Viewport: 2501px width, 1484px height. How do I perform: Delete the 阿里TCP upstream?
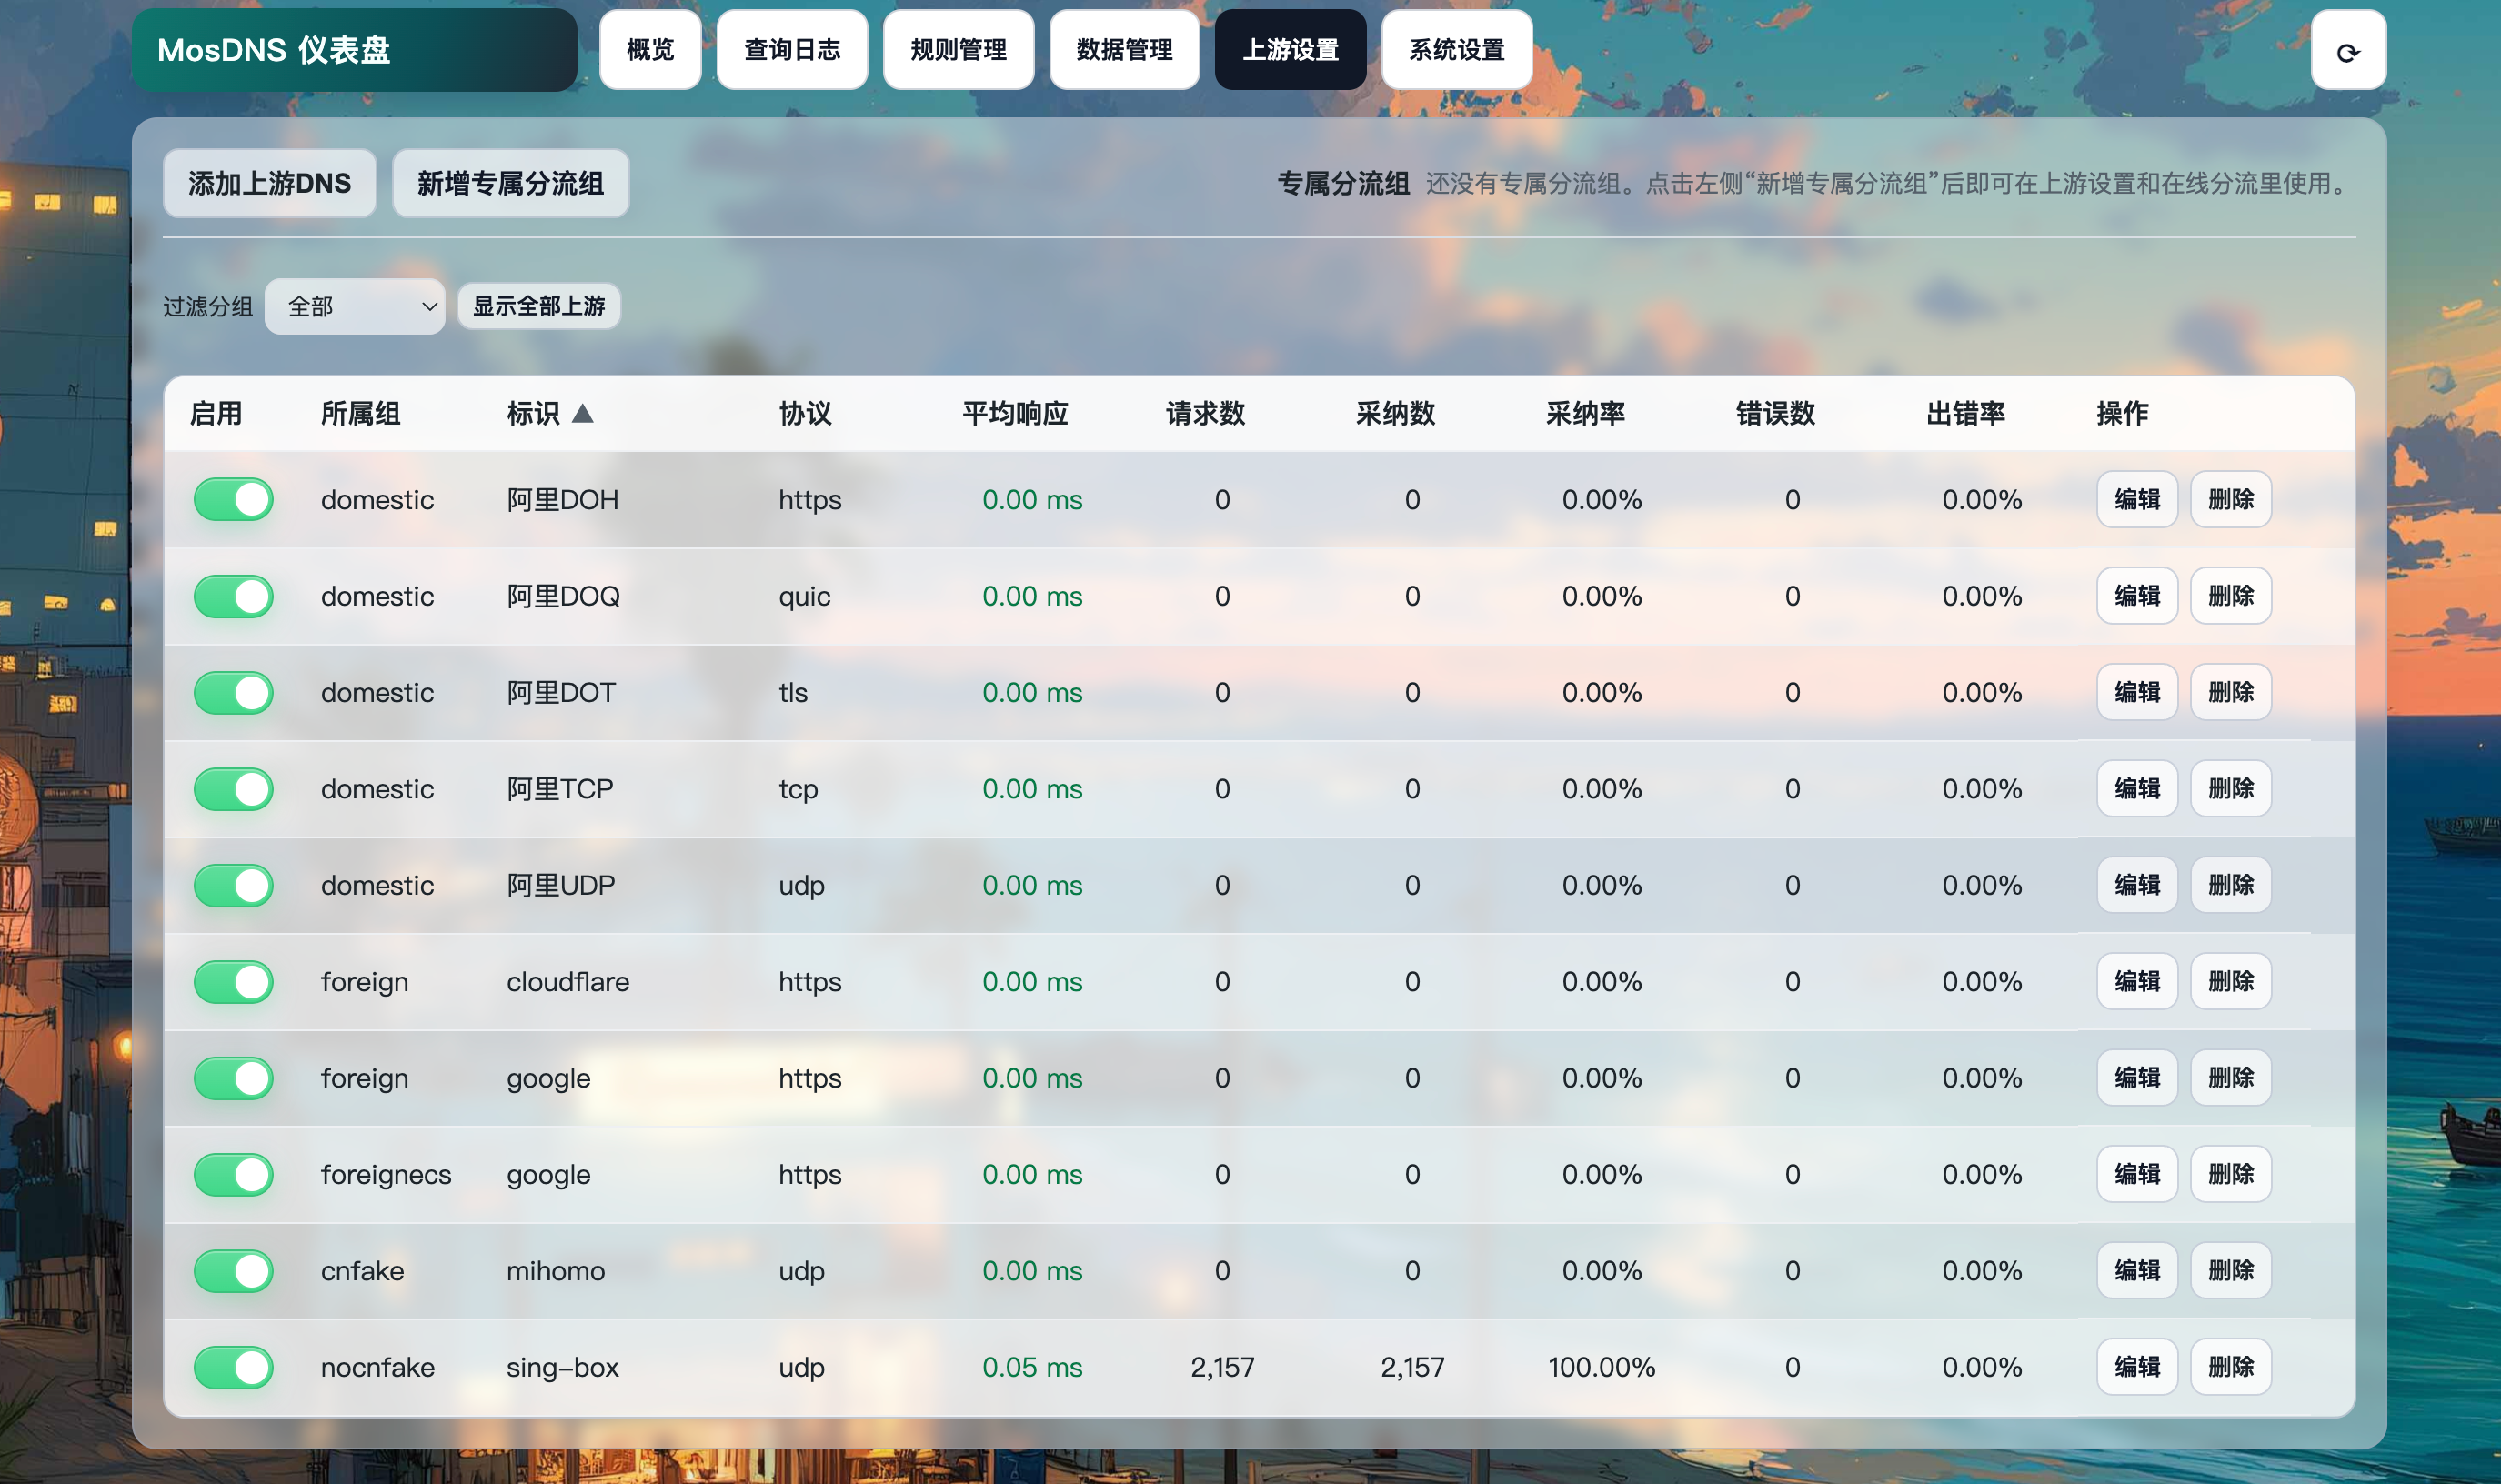click(x=2230, y=789)
